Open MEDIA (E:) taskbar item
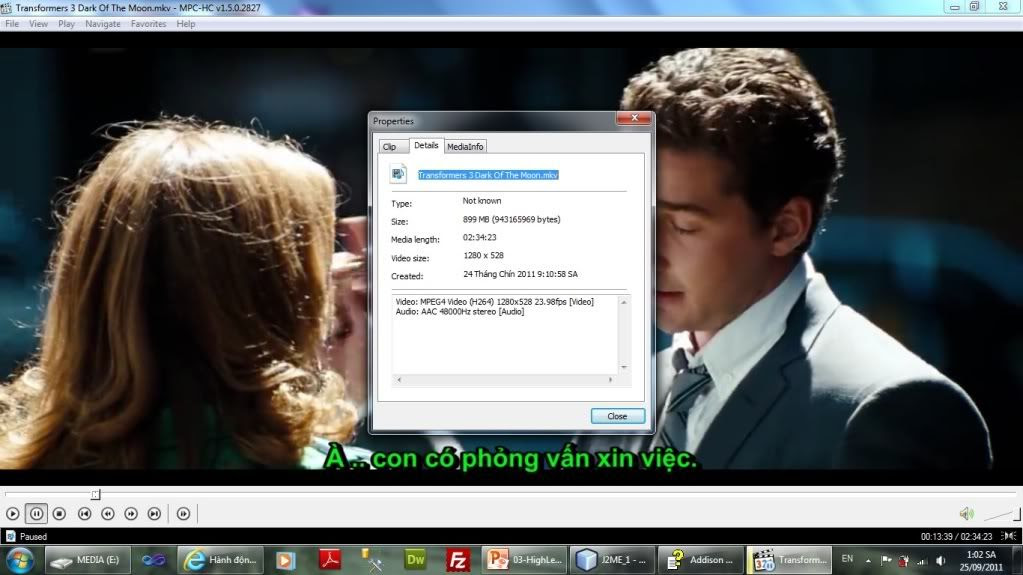This screenshot has height=575, width=1023. coord(87,560)
